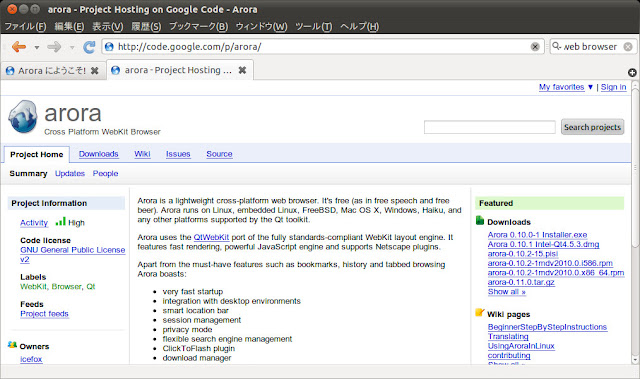Screen dimensions: 640x379
Task: Go to the Downloads project tab
Action: (x=98, y=154)
